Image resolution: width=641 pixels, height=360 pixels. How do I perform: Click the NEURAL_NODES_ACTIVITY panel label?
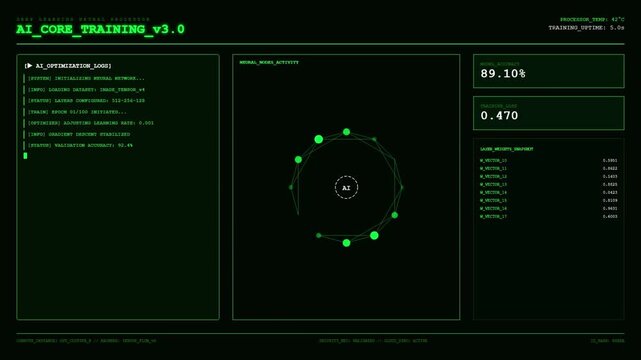click(x=269, y=63)
